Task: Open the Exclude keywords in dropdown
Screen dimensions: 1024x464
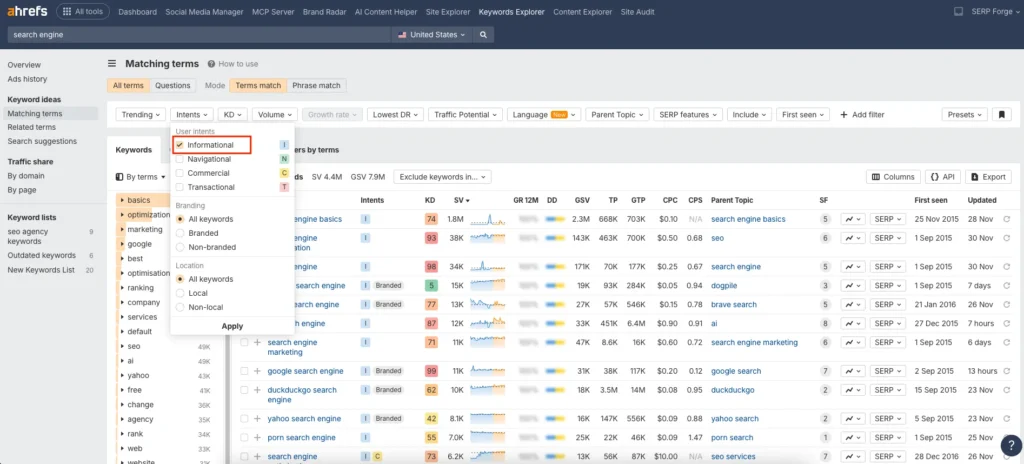Action: pyautogui.click(x=442, y=176)
